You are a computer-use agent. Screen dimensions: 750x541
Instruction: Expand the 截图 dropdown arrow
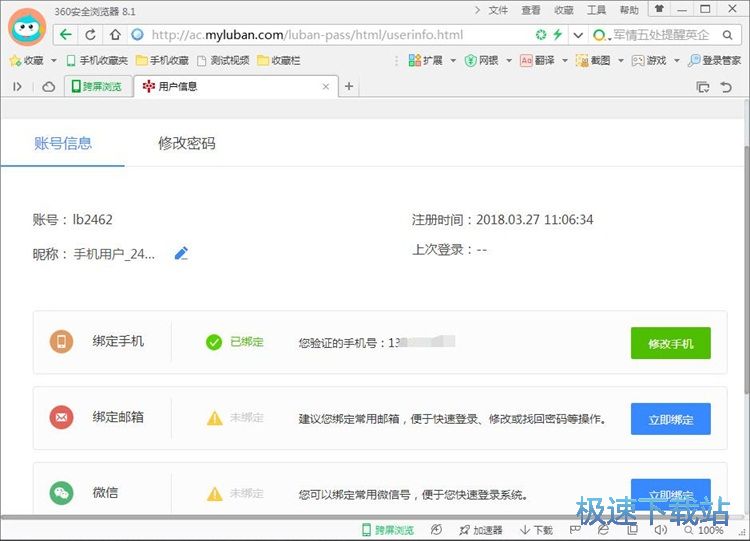click(621, 61)
